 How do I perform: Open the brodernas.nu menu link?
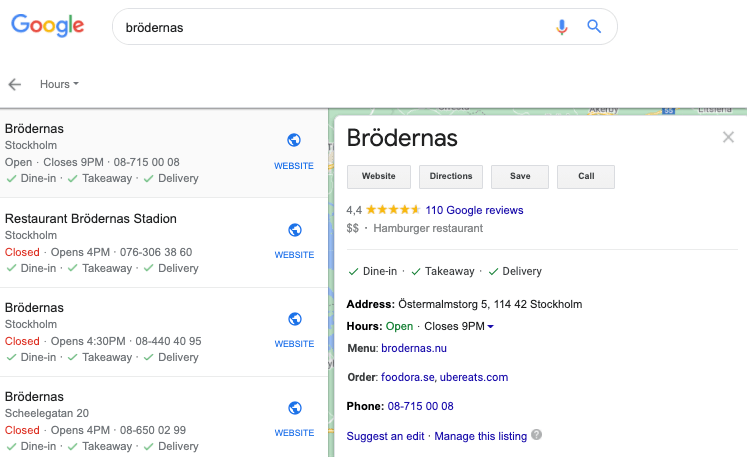click(414, 348)
